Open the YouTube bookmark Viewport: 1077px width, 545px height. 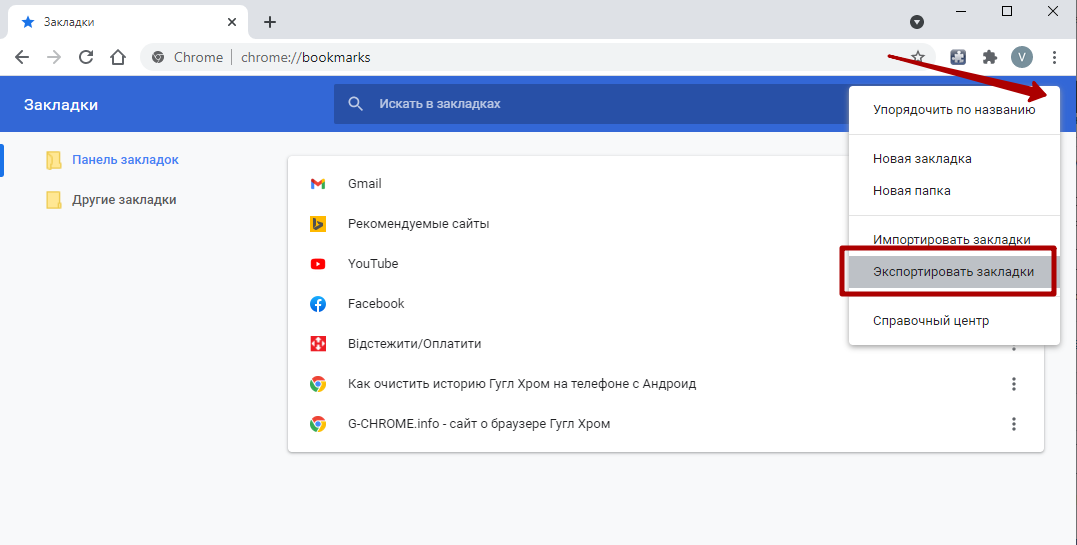coord(372,264)
